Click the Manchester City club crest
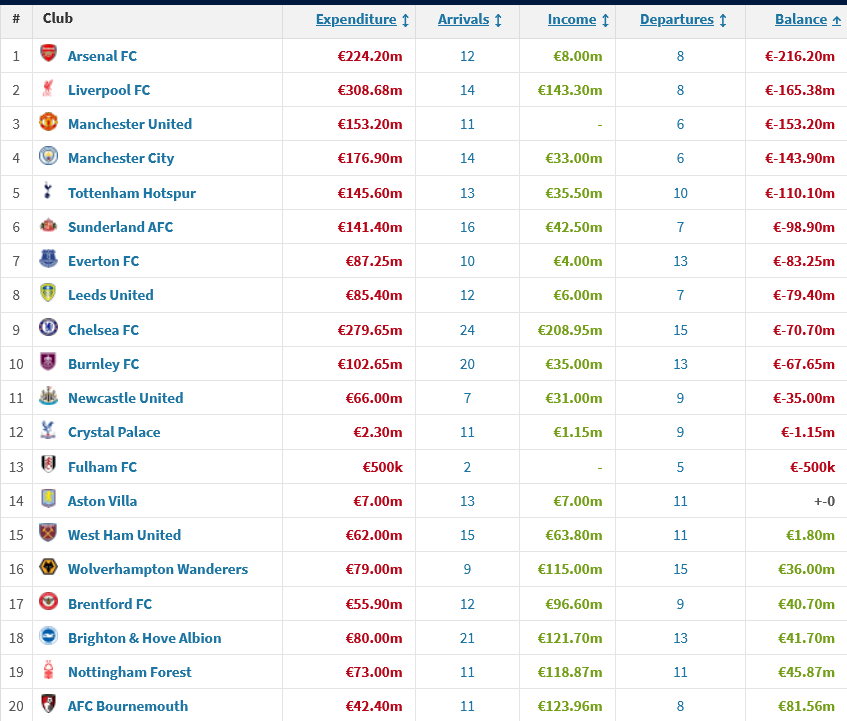 click(48, 156)
